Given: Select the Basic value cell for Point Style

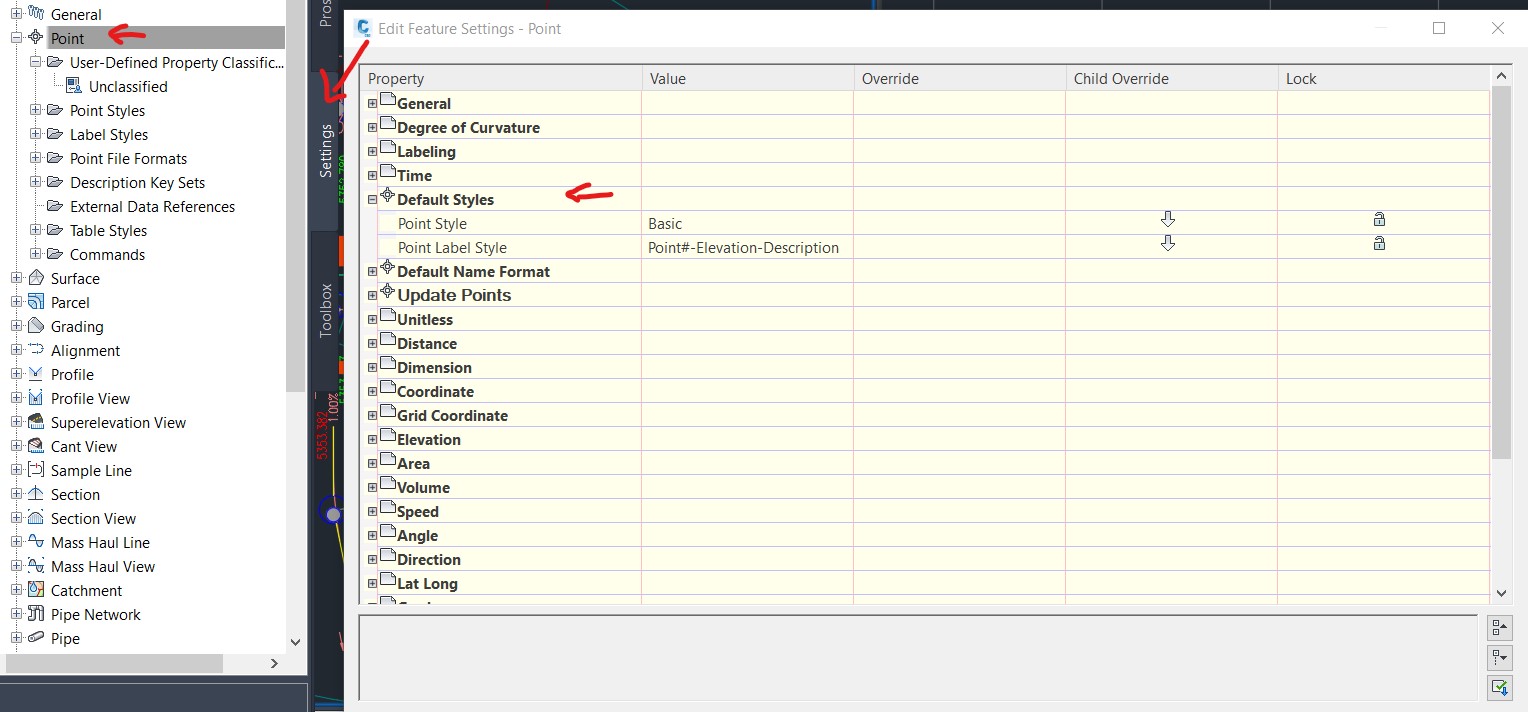Looking at the screenshot, I should [700, 223].
